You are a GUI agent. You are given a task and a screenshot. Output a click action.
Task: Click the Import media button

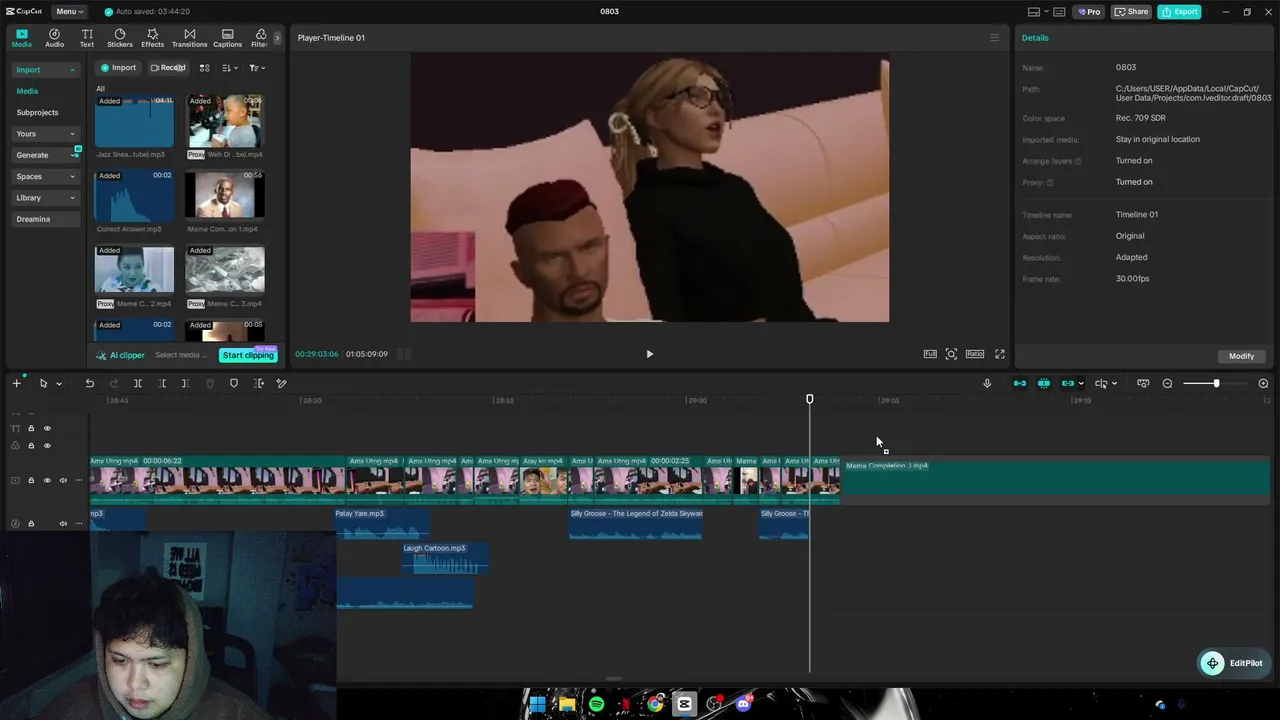pos(118,68)
